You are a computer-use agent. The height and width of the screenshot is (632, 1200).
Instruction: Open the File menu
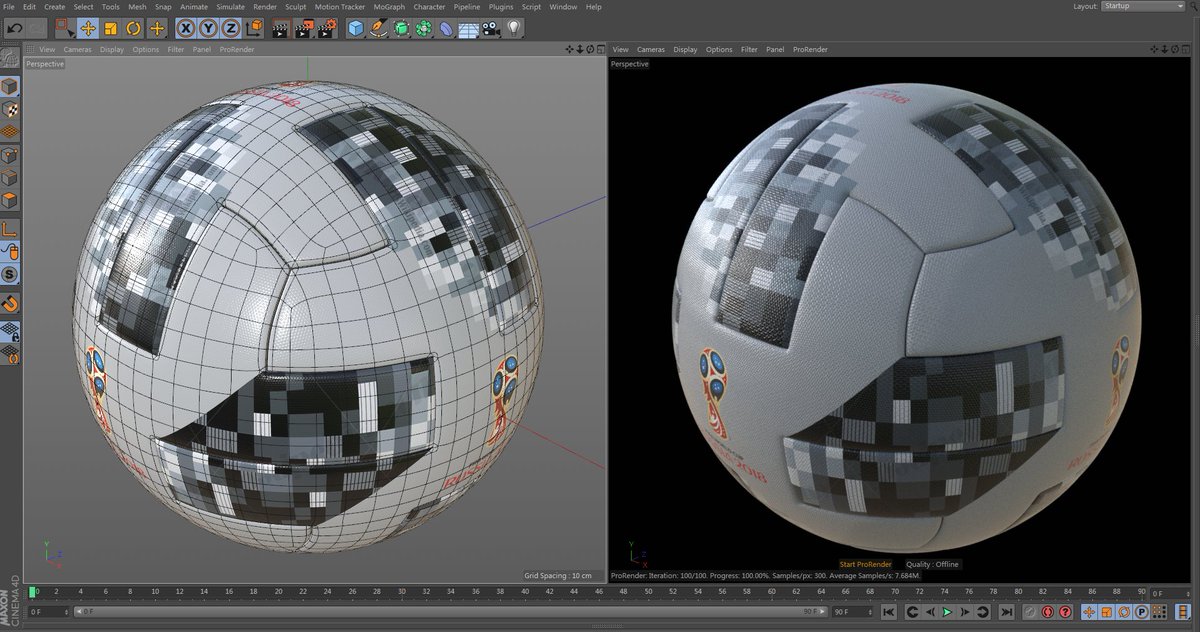(9, 7)
